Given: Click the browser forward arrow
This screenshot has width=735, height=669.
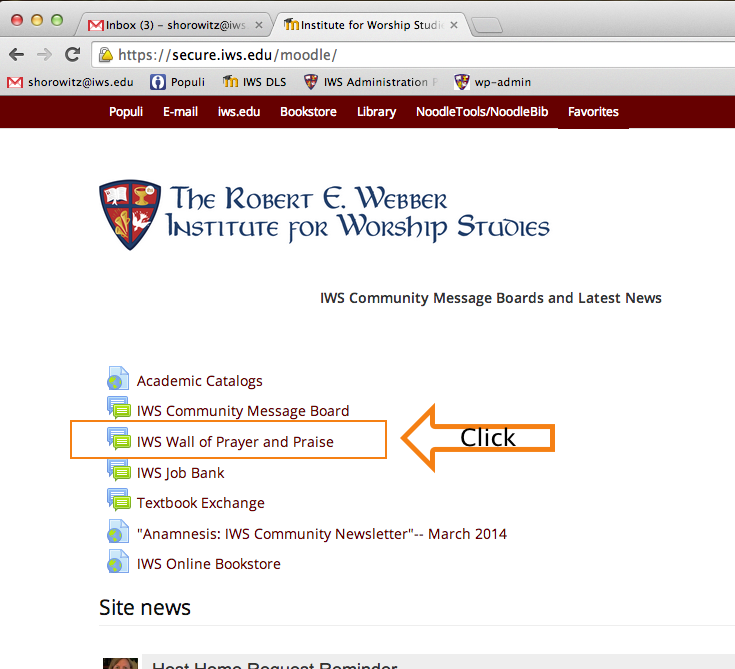Looking at the screenshot, I should click(45, 55).
